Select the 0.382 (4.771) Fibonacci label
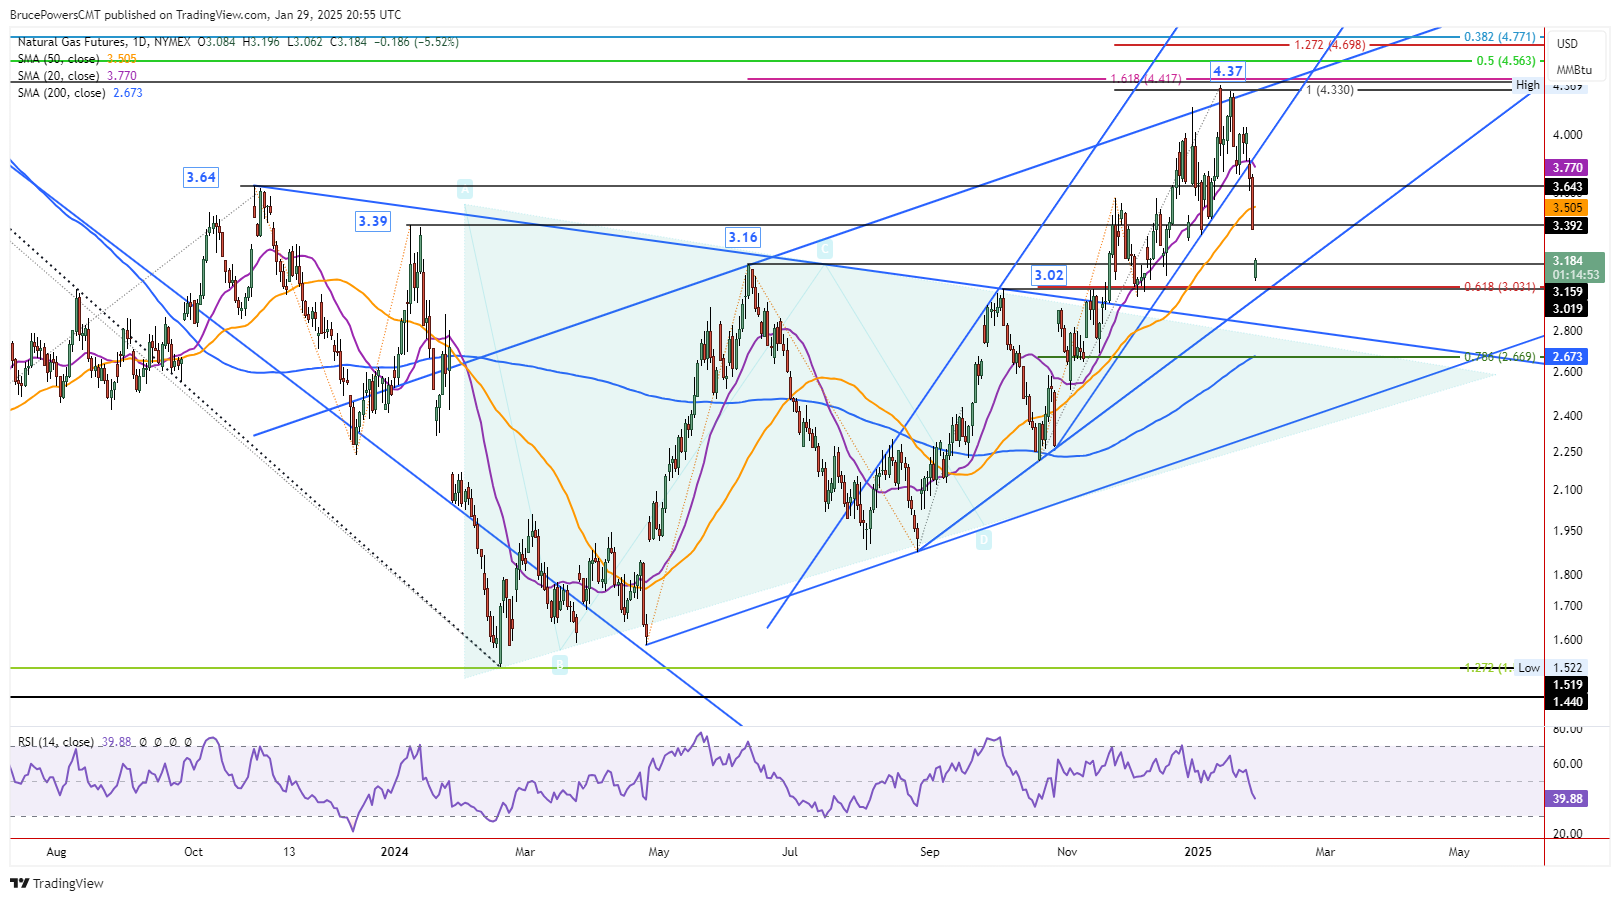1620x901 pixels. coord(1500,37)
